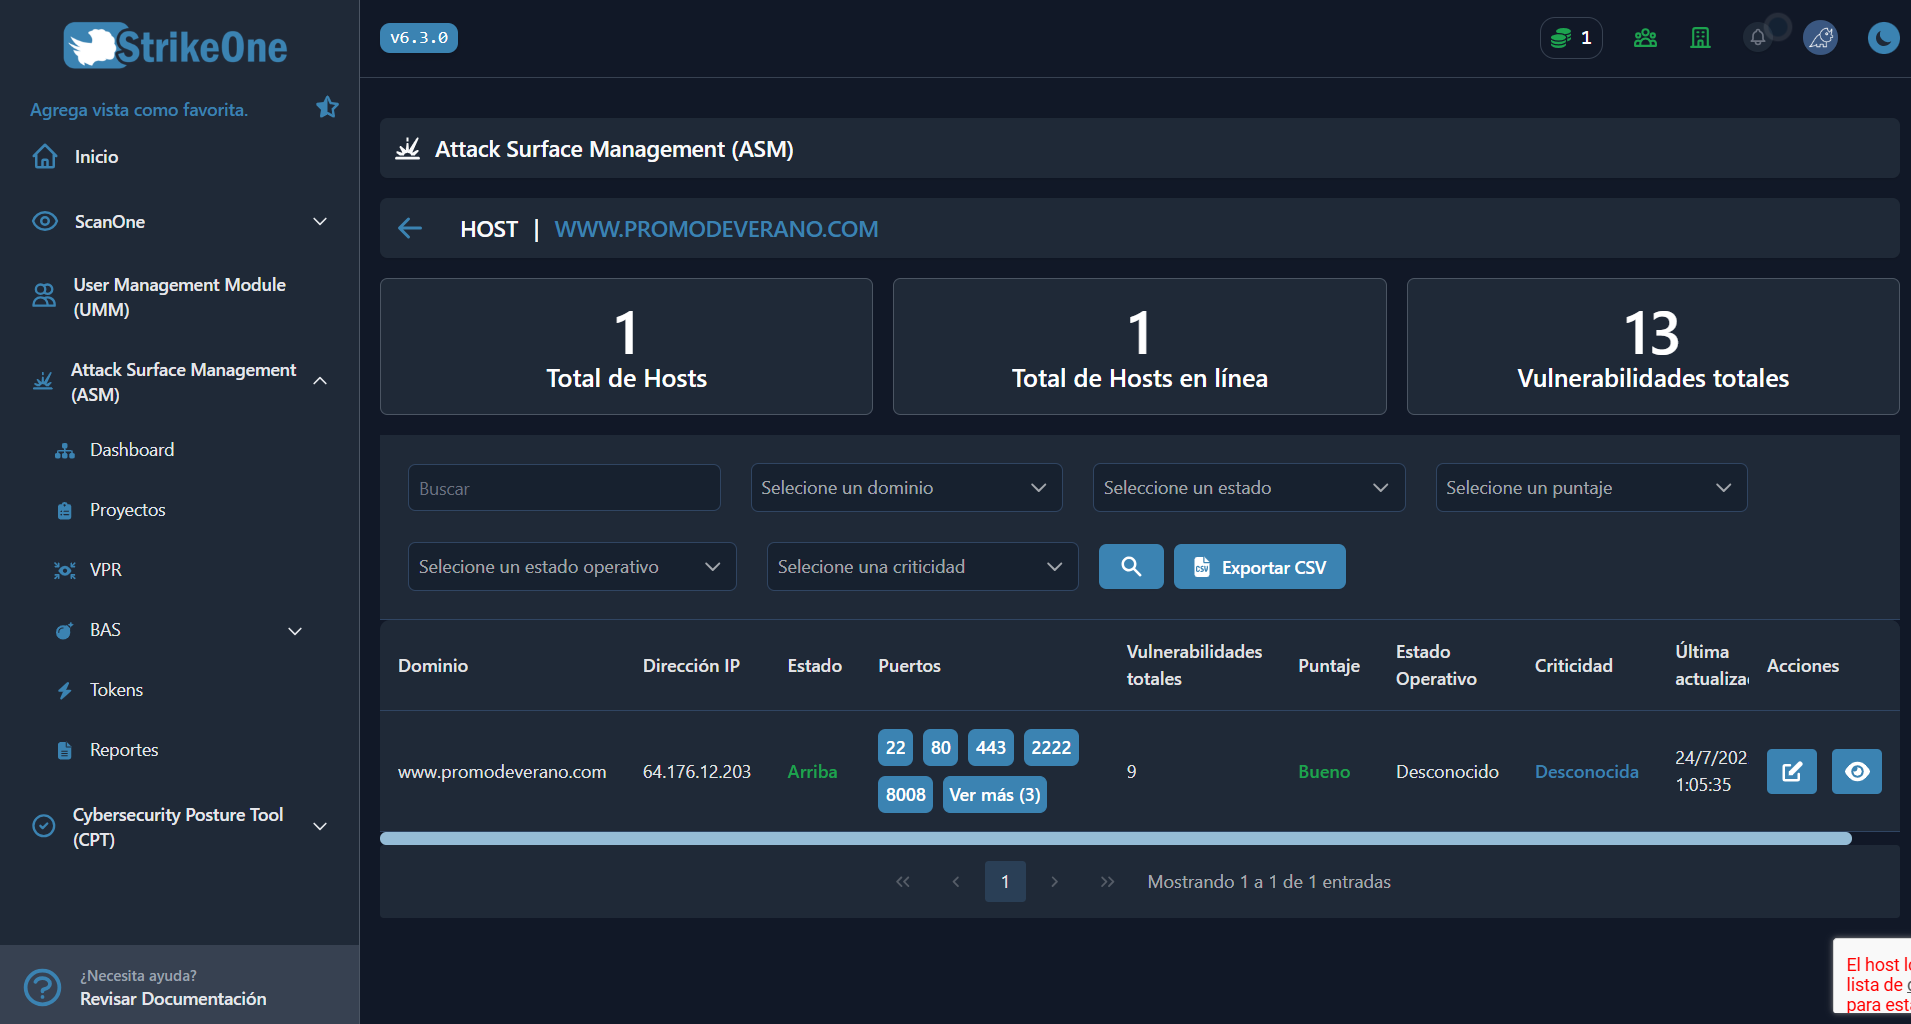This screenshot has width=1911, height=1024.
Task: Click the edit action for www.promodeverano.com
Action: click(x=1792, y=771)
